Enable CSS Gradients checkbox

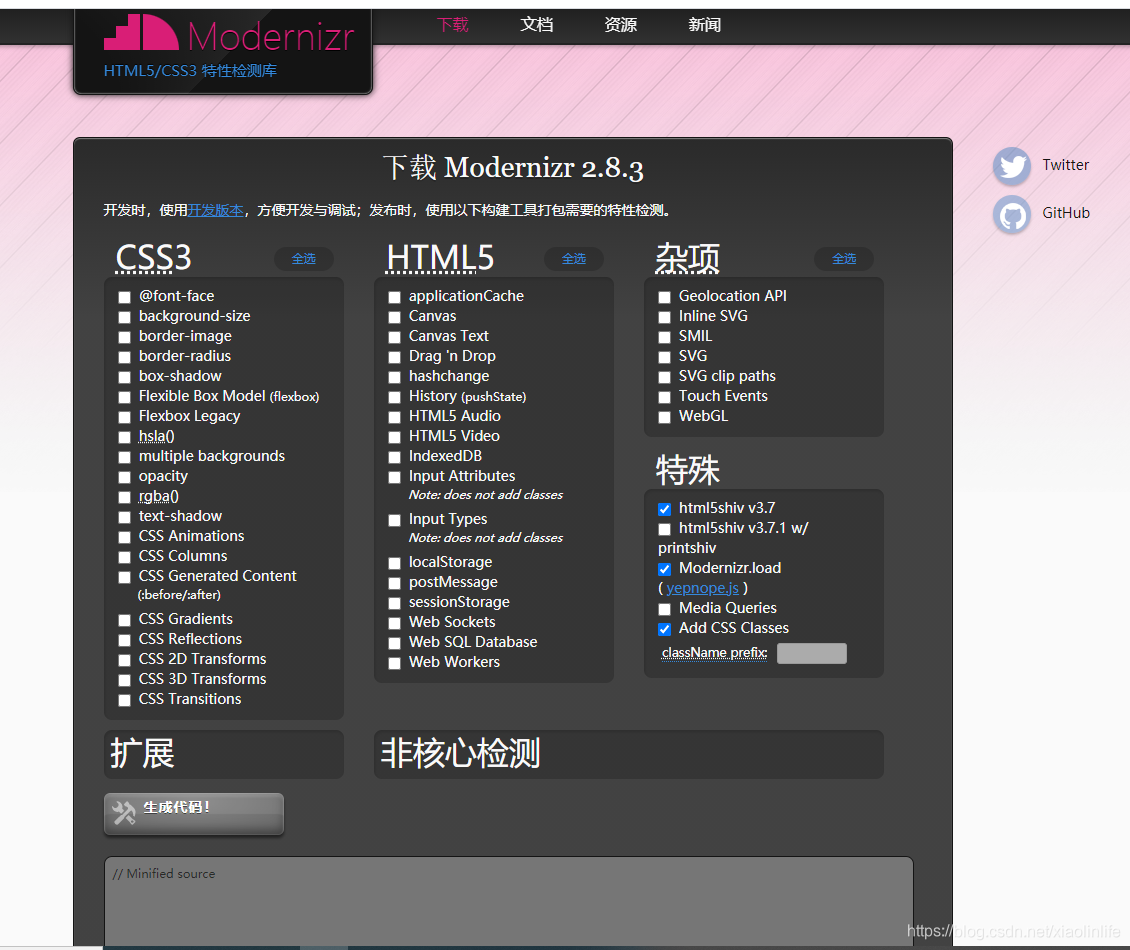click(x=125, y=620)
